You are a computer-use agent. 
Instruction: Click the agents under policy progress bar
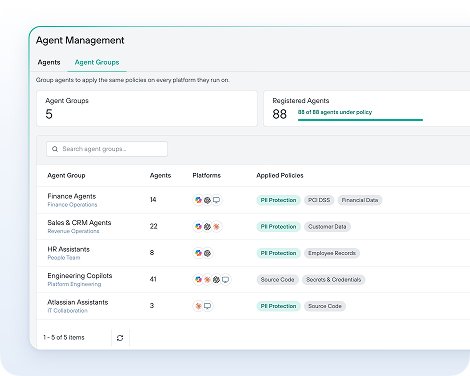click(x=360, y=120)
